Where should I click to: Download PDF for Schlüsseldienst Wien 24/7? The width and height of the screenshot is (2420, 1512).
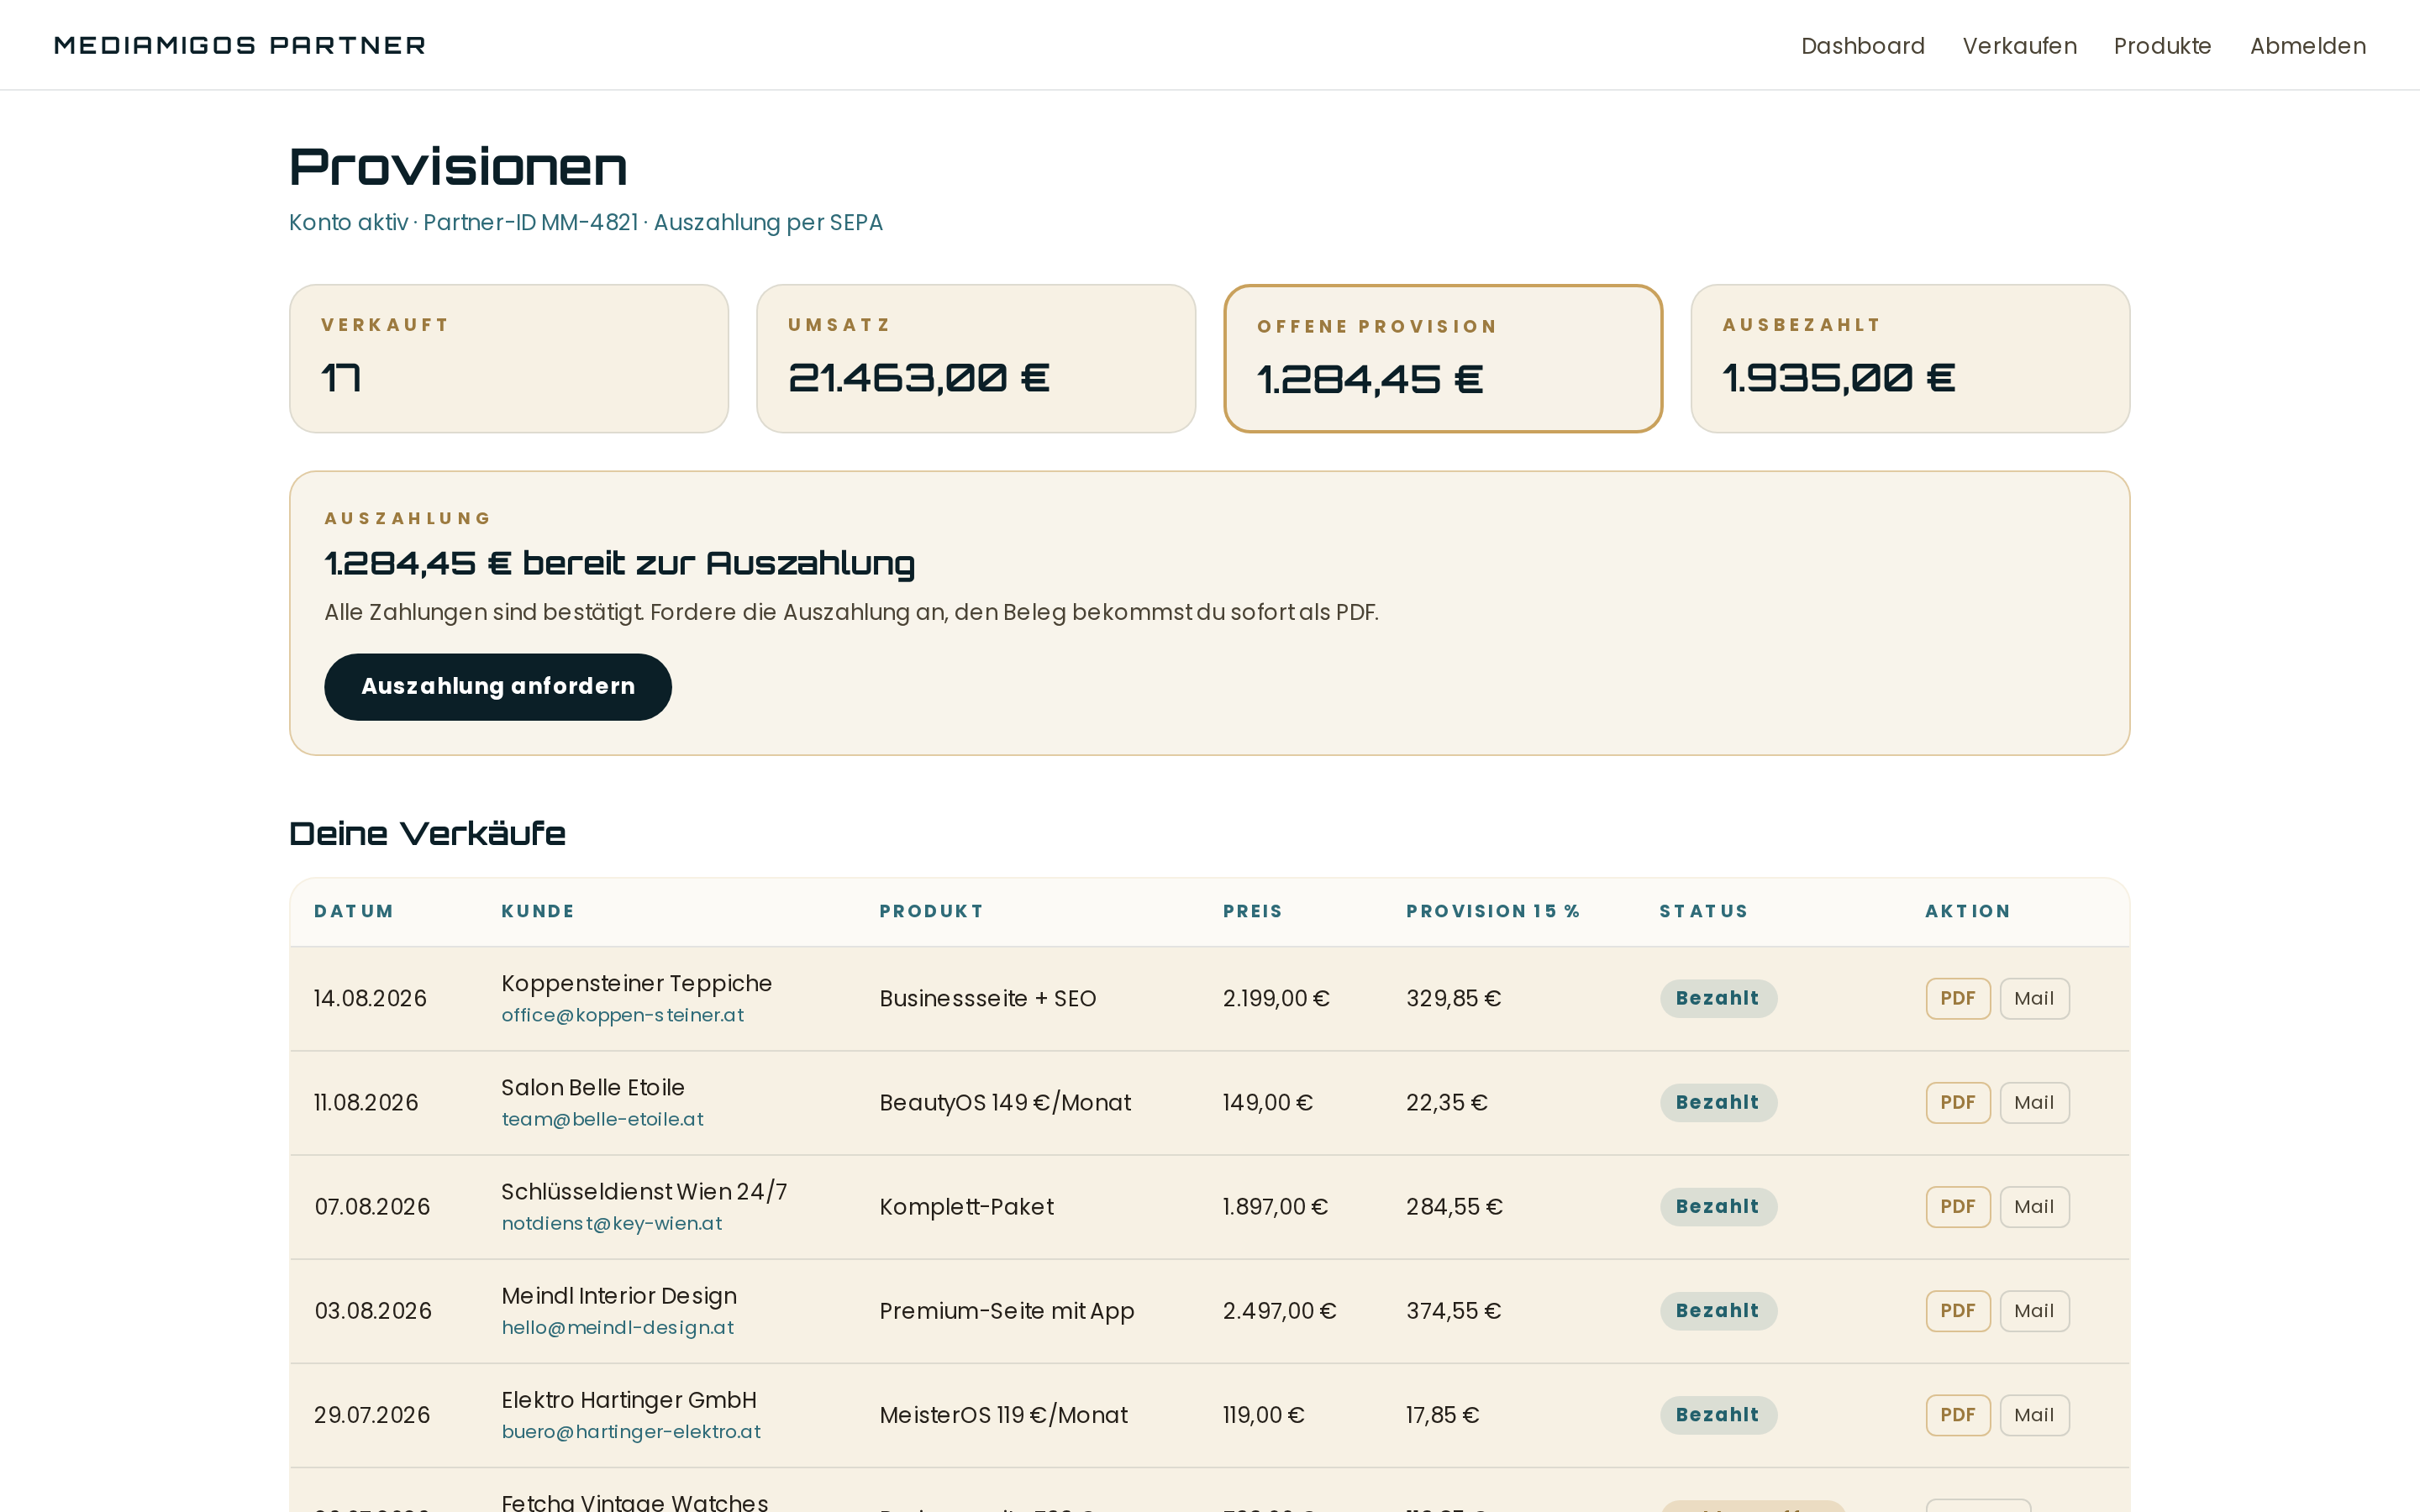tap(1957, 1206)
